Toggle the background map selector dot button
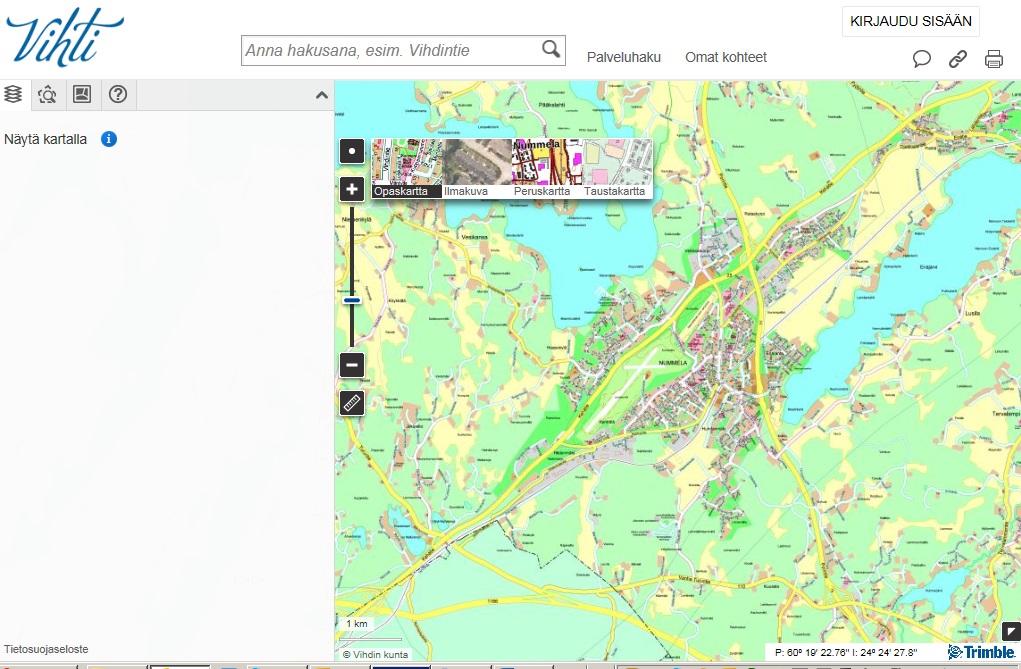This screenshot has height=669, width=1021. (352, 152)
